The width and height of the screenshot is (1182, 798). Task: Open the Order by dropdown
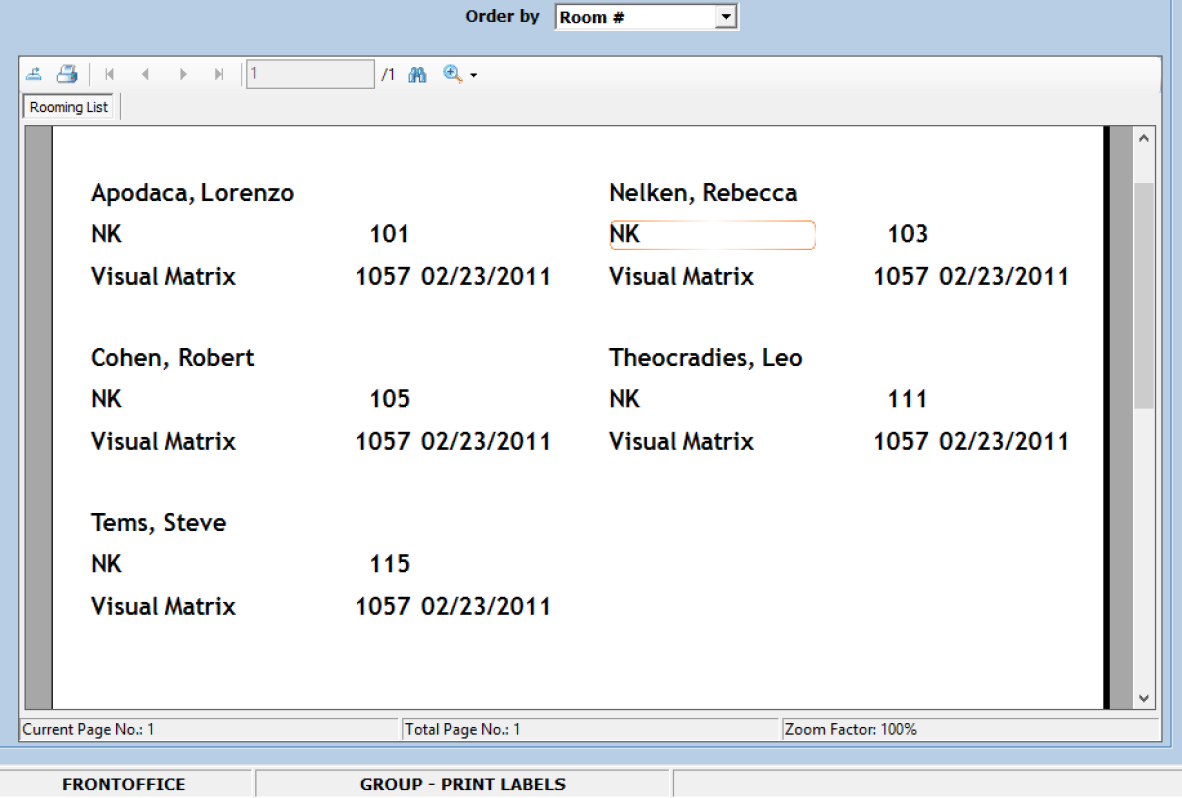click(x=727, y=17)
